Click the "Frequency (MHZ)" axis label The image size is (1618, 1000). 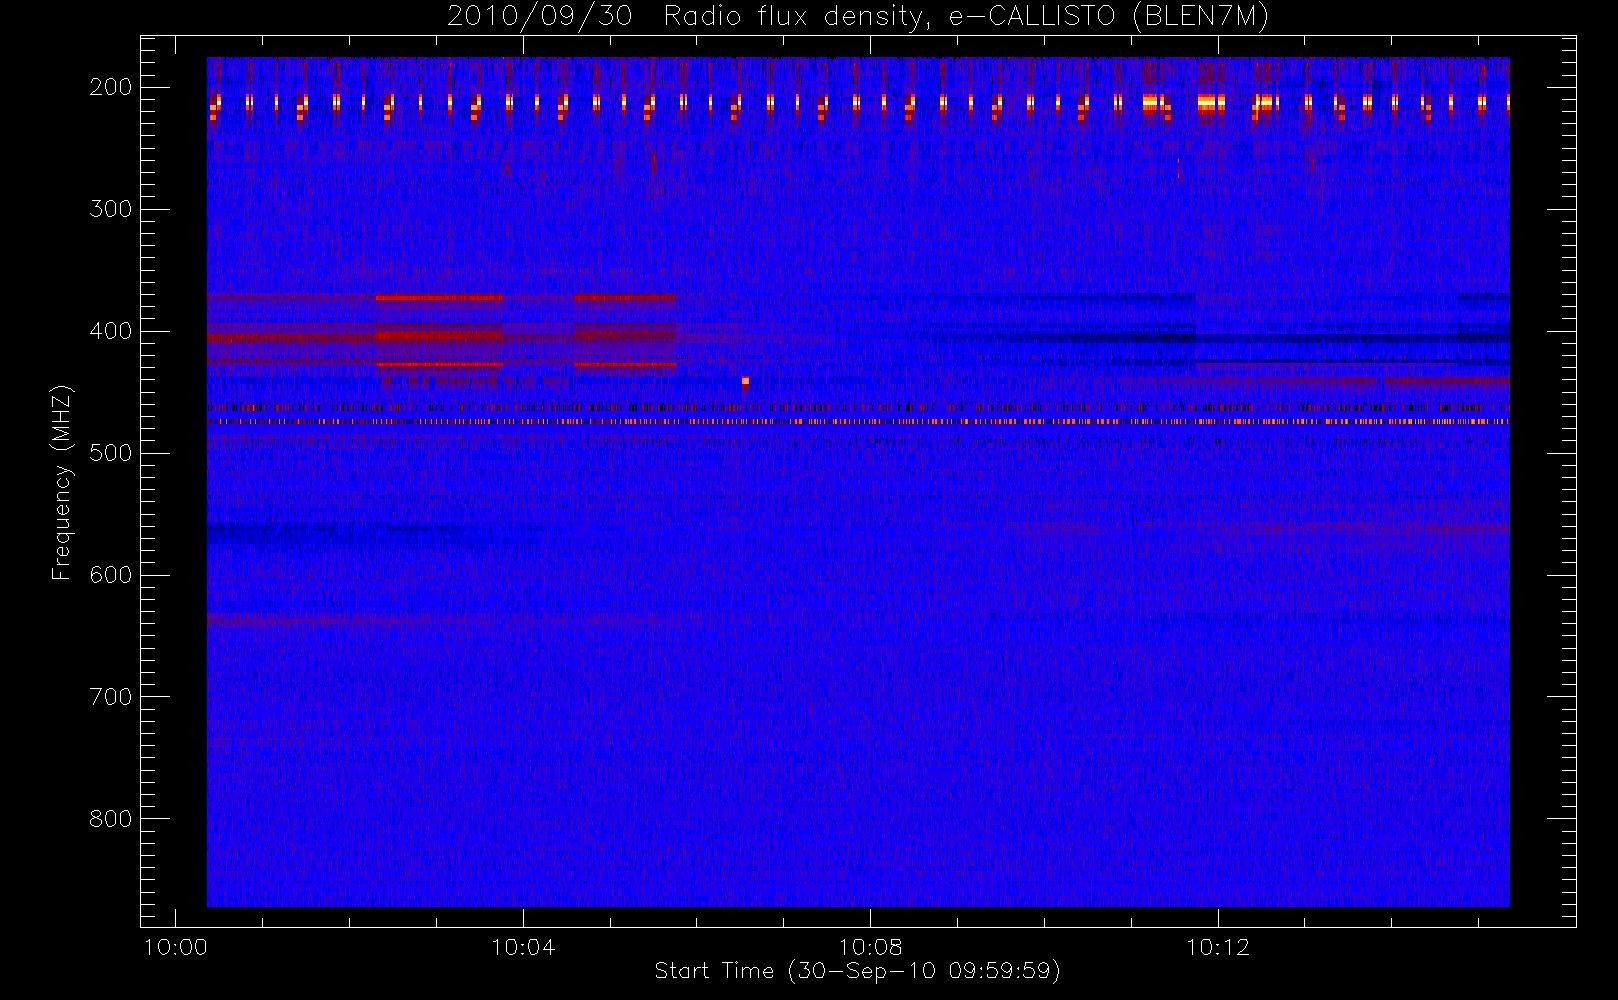point(62,482)
